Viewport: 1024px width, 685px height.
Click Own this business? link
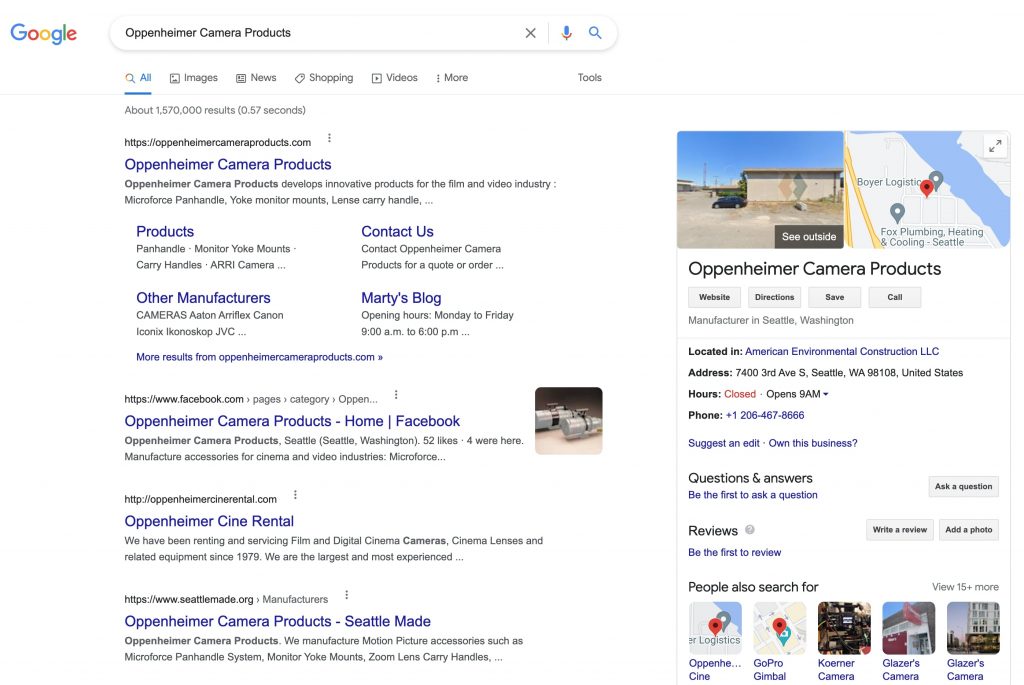click(x=813, y=443)
